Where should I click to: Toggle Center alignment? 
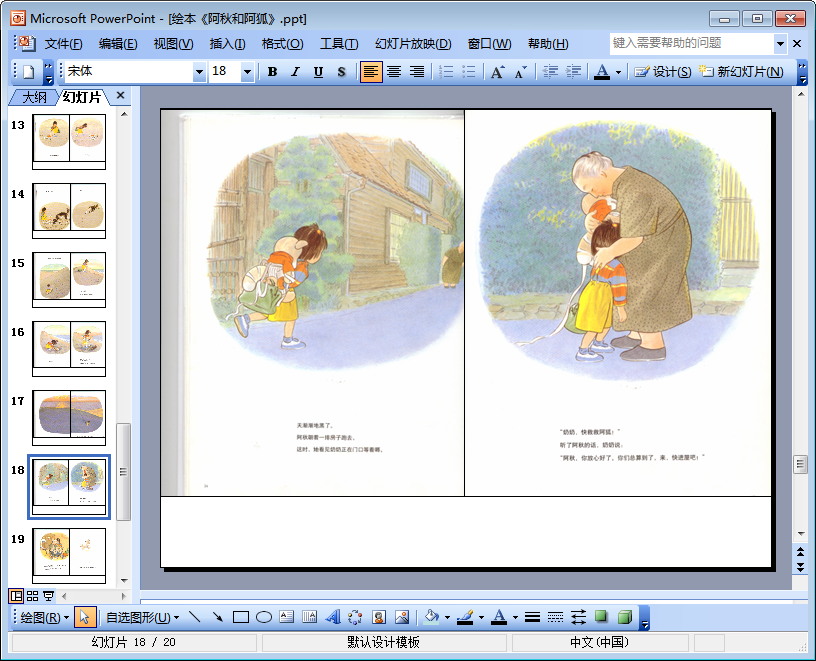tap(394, 72)
